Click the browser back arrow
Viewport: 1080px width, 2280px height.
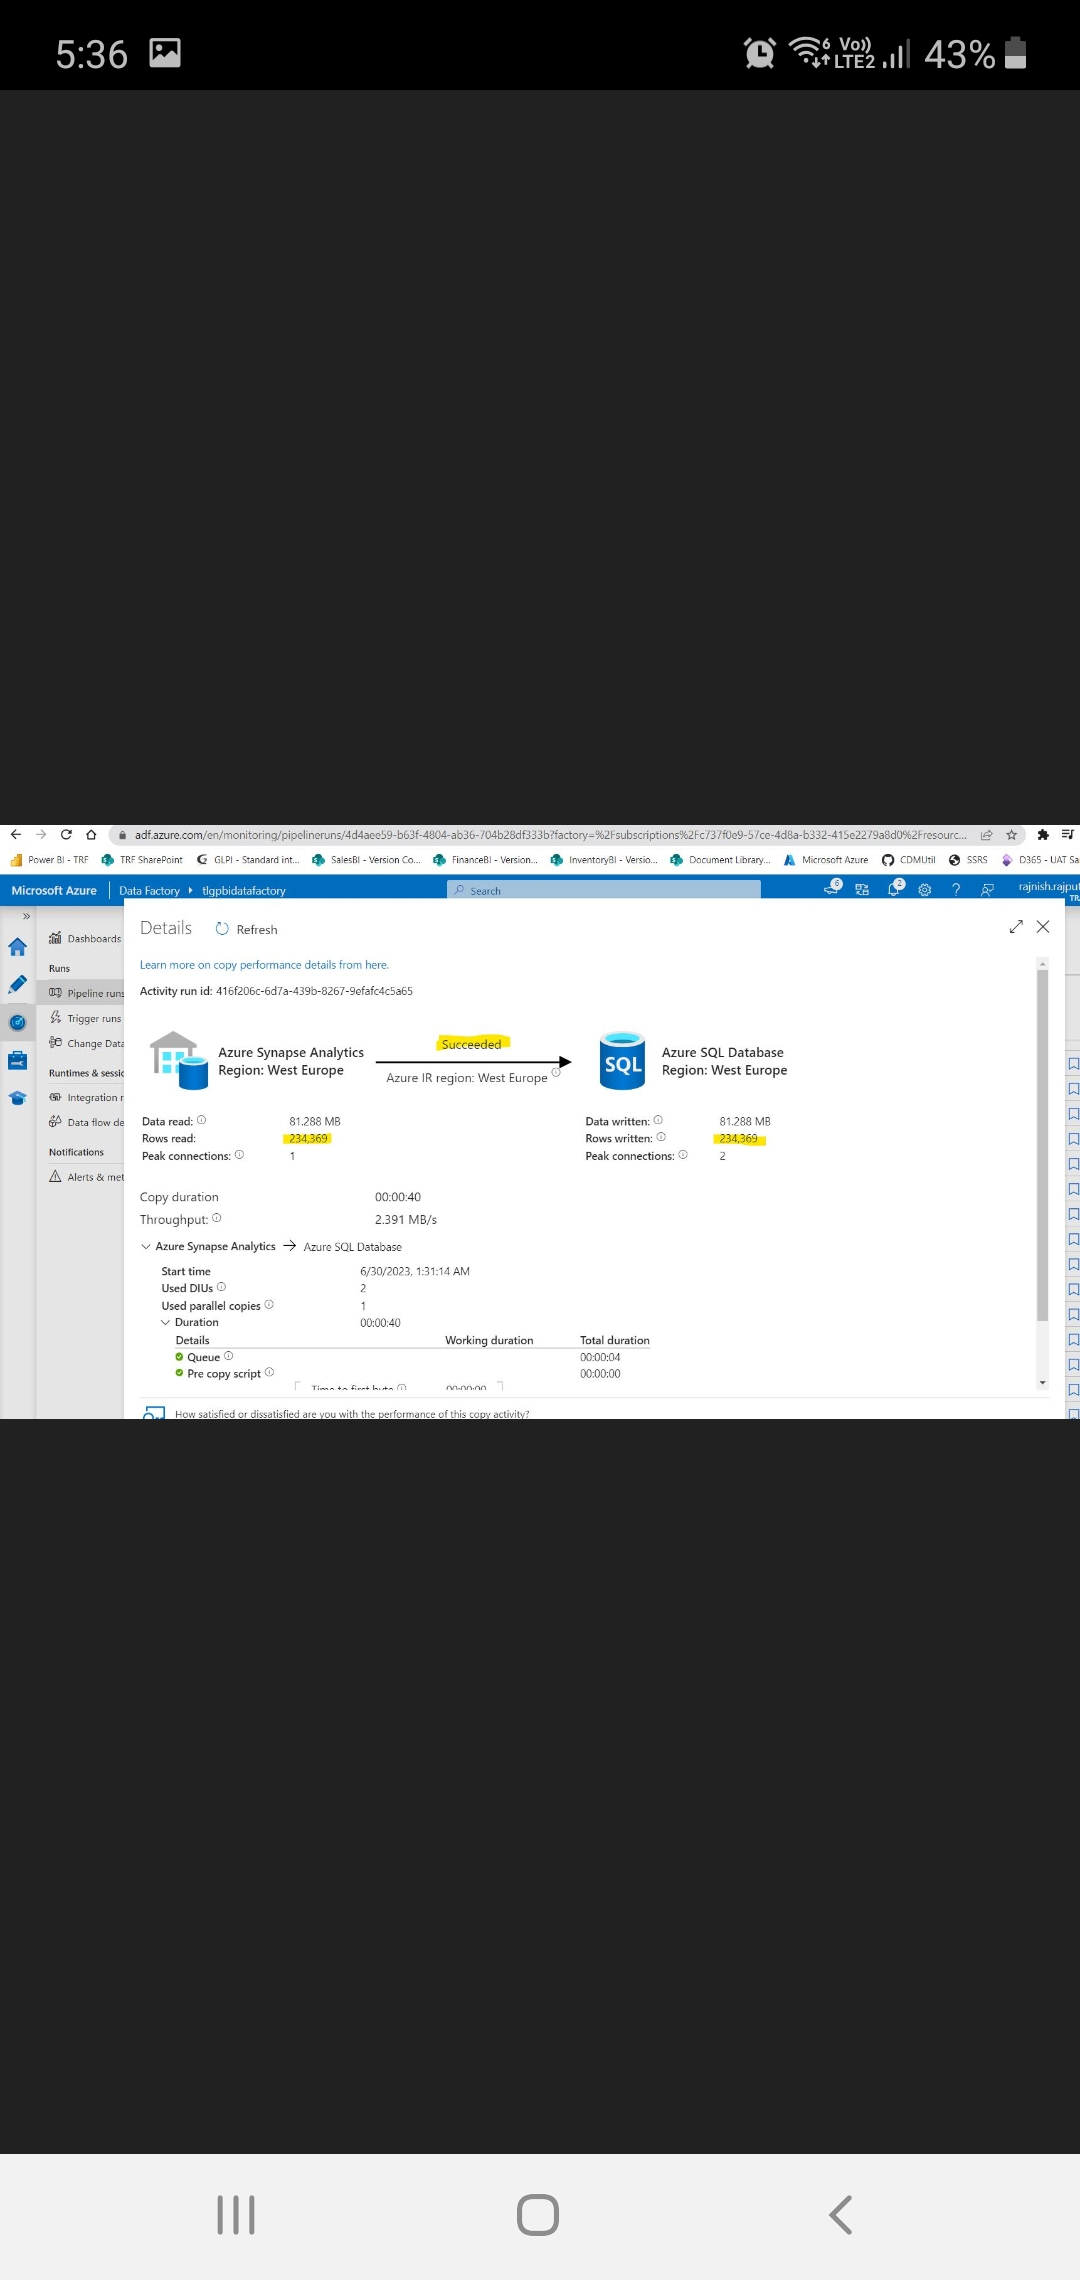pos(15,834)
